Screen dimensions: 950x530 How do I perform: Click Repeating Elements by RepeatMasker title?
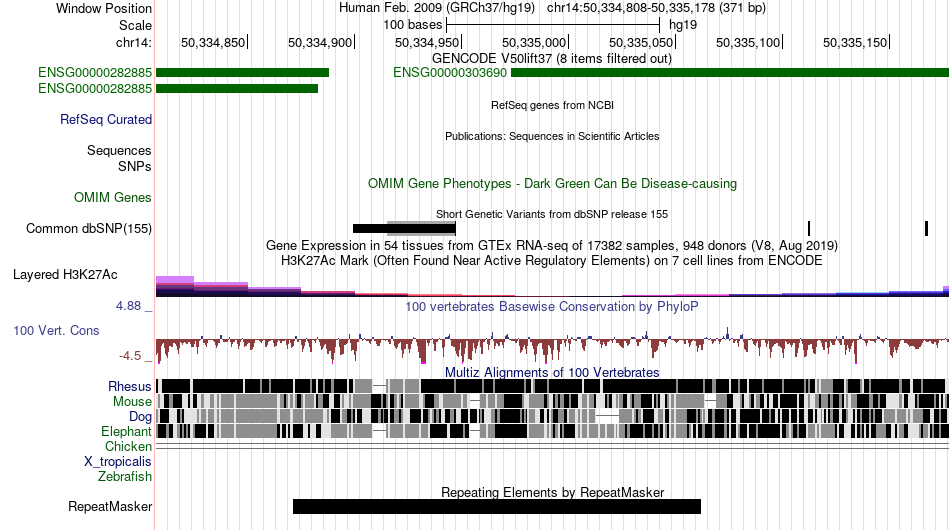coord(553,492)
